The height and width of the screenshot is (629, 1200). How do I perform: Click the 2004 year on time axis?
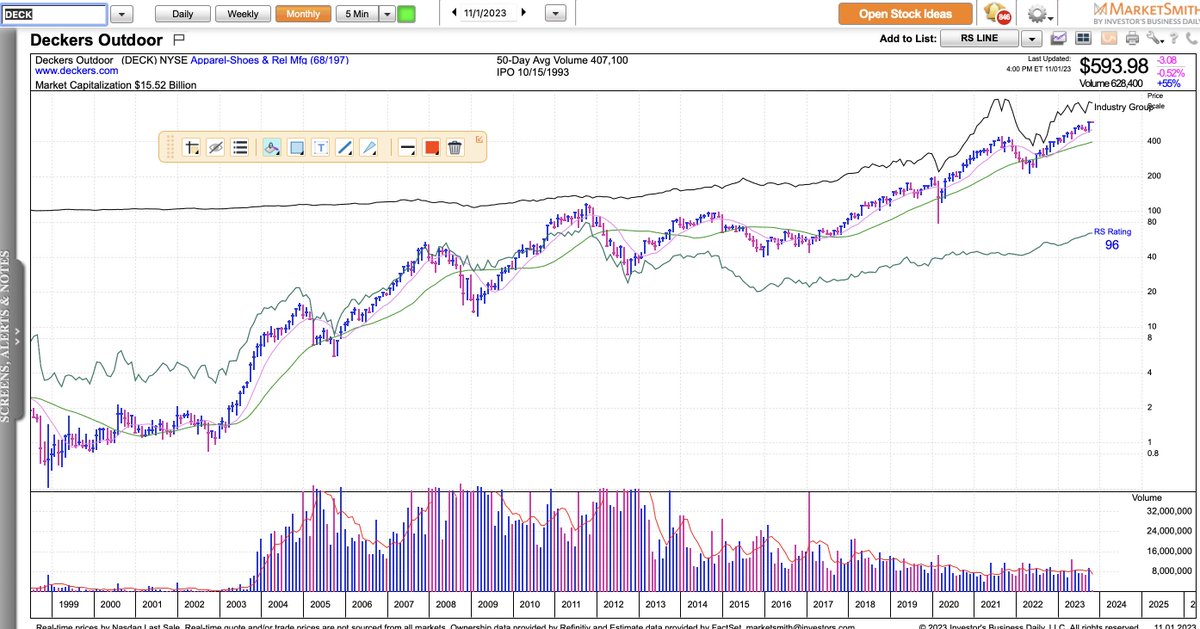[x=277, y=605]
